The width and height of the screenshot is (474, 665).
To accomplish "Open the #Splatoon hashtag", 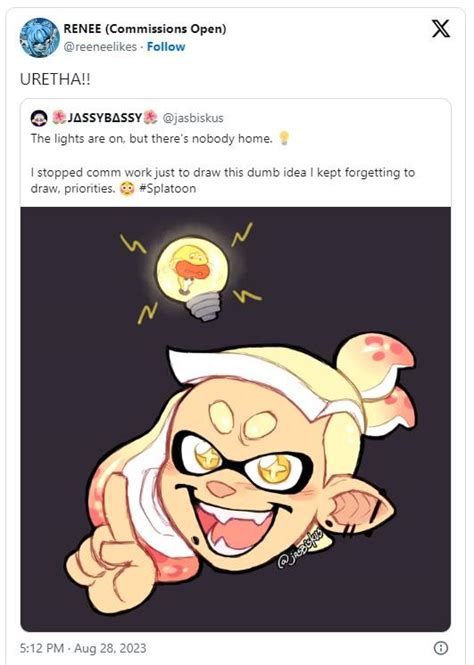I will (167, 188).
